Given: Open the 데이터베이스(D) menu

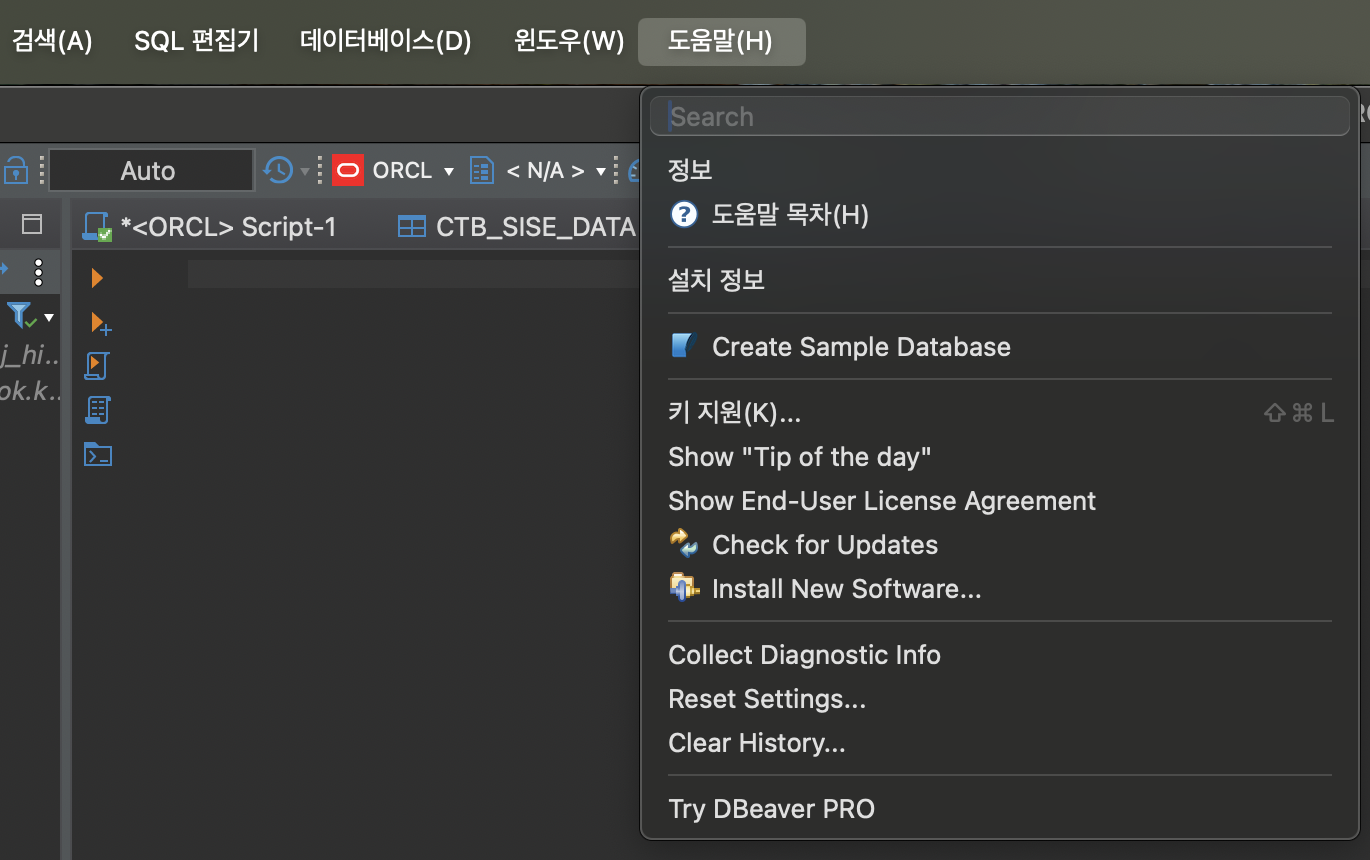Looking at the screenshot, I should coord(385,41).
